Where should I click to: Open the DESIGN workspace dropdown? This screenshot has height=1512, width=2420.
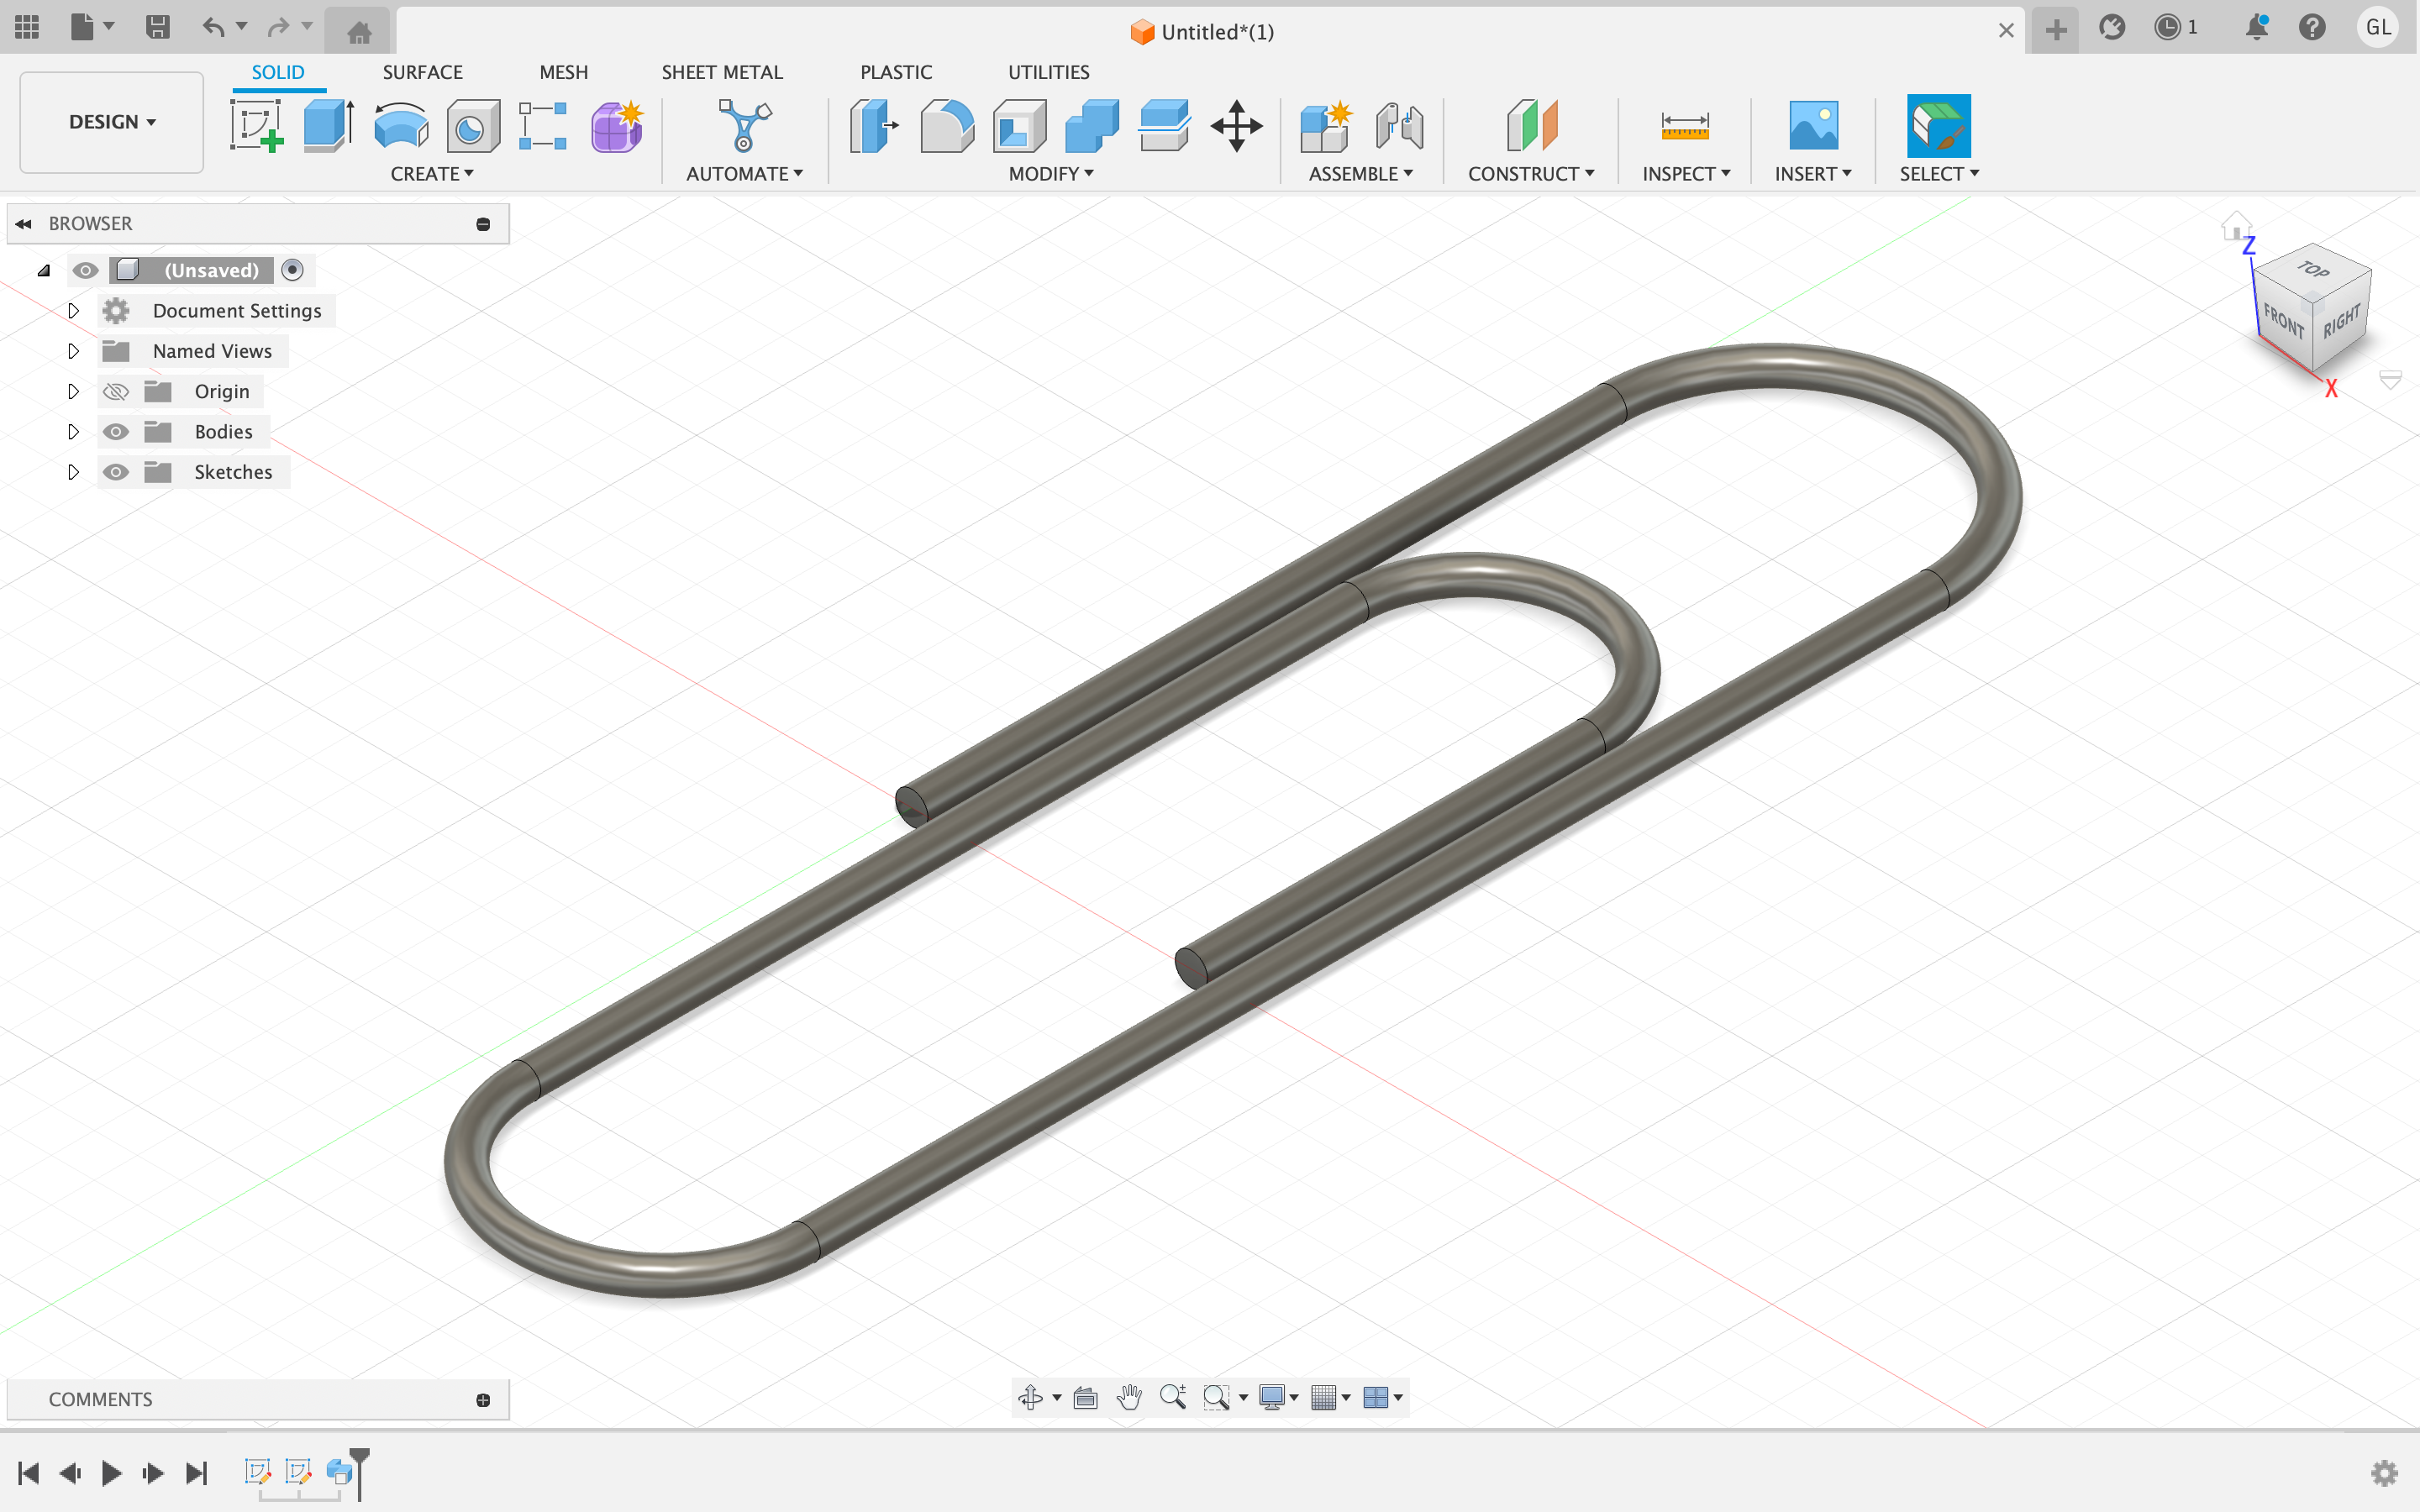pyautogui.click(x=111, y=122)
